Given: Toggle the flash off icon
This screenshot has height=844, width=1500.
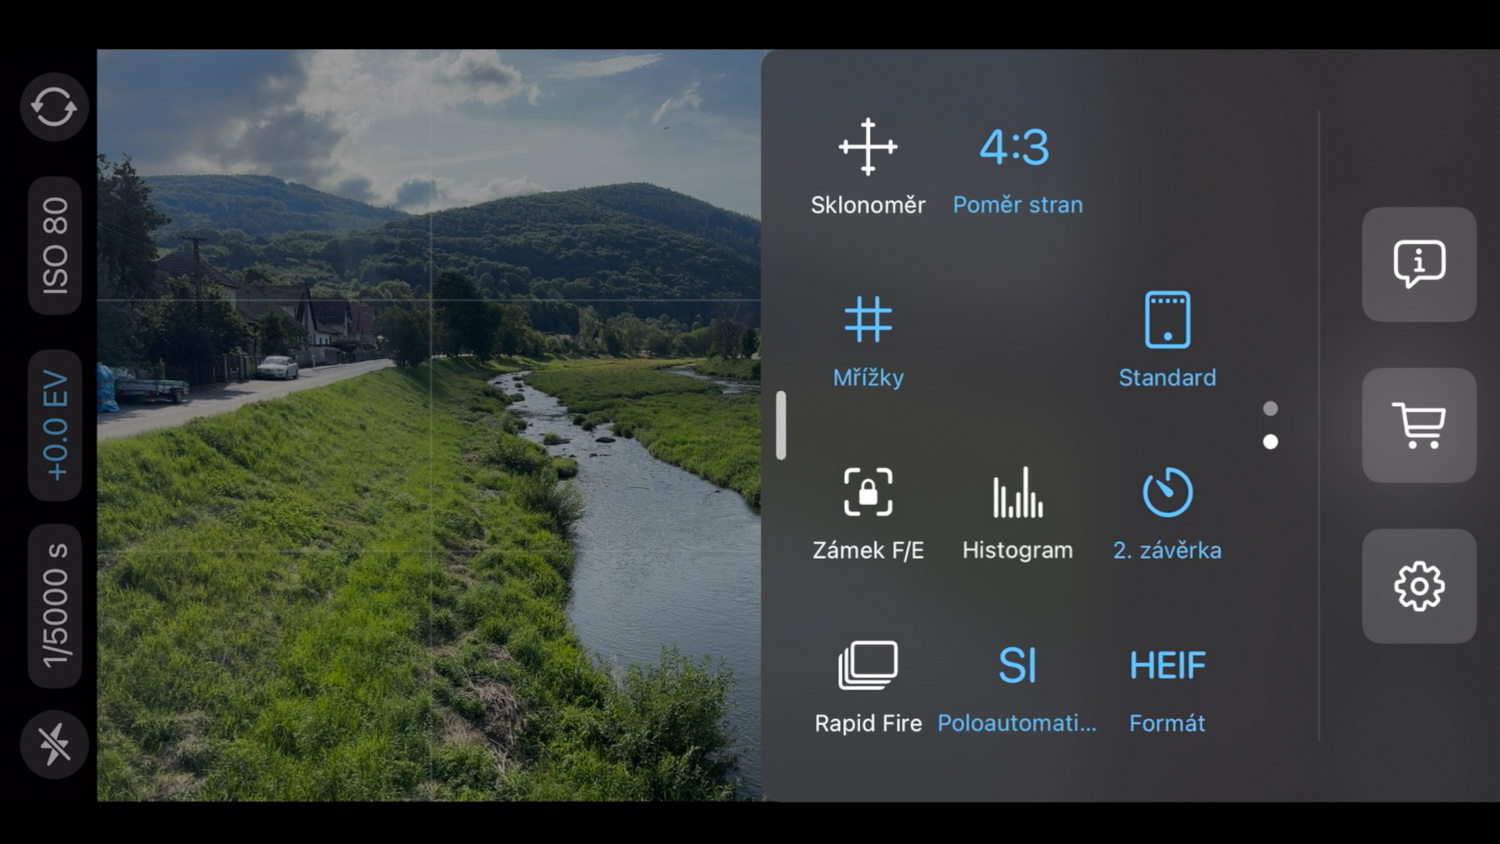Looking at the screenshot, I should [x=54, y=744].
